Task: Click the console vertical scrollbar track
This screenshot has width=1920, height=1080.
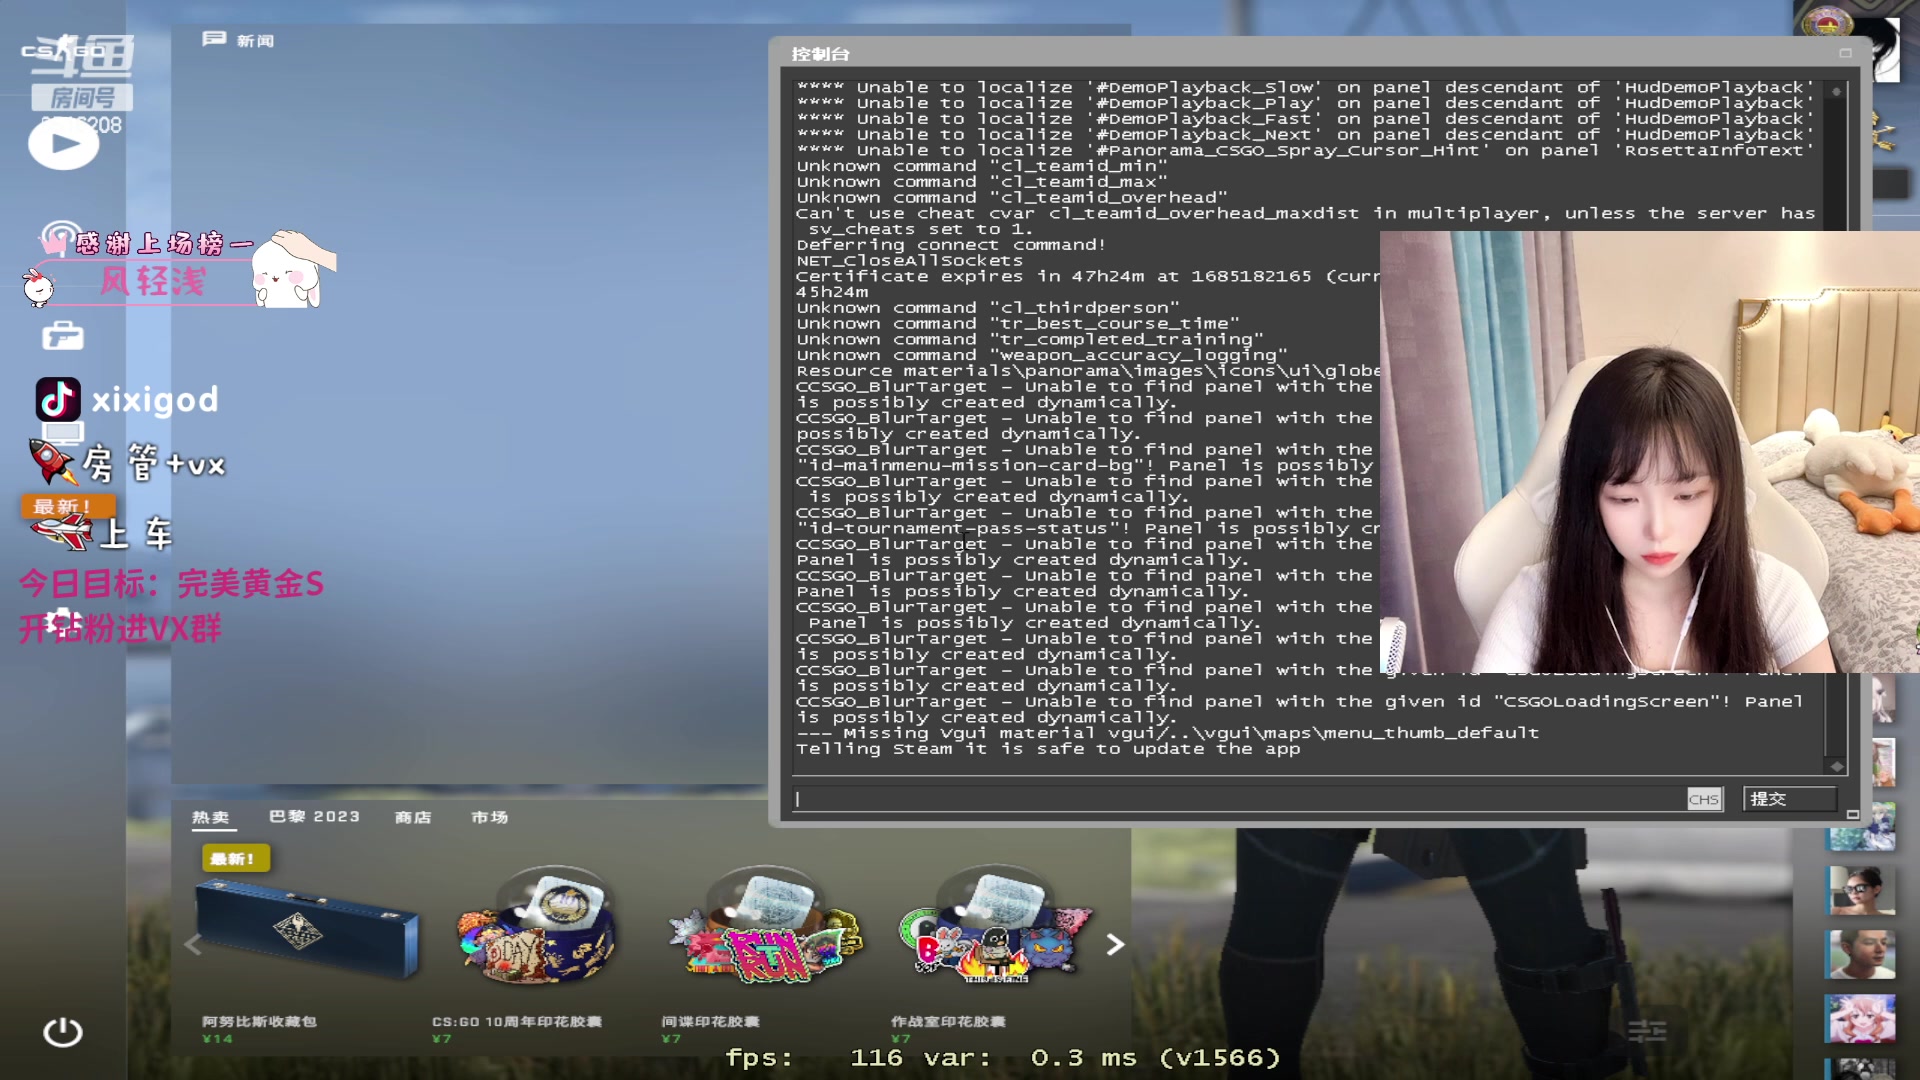Action: click(1836, 428)
